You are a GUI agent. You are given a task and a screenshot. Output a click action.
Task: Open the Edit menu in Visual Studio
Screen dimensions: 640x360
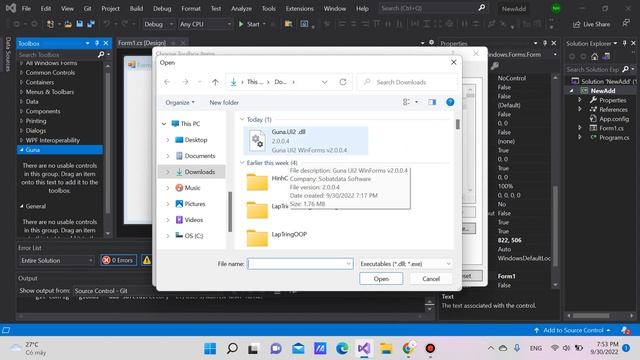coord(46,8)
